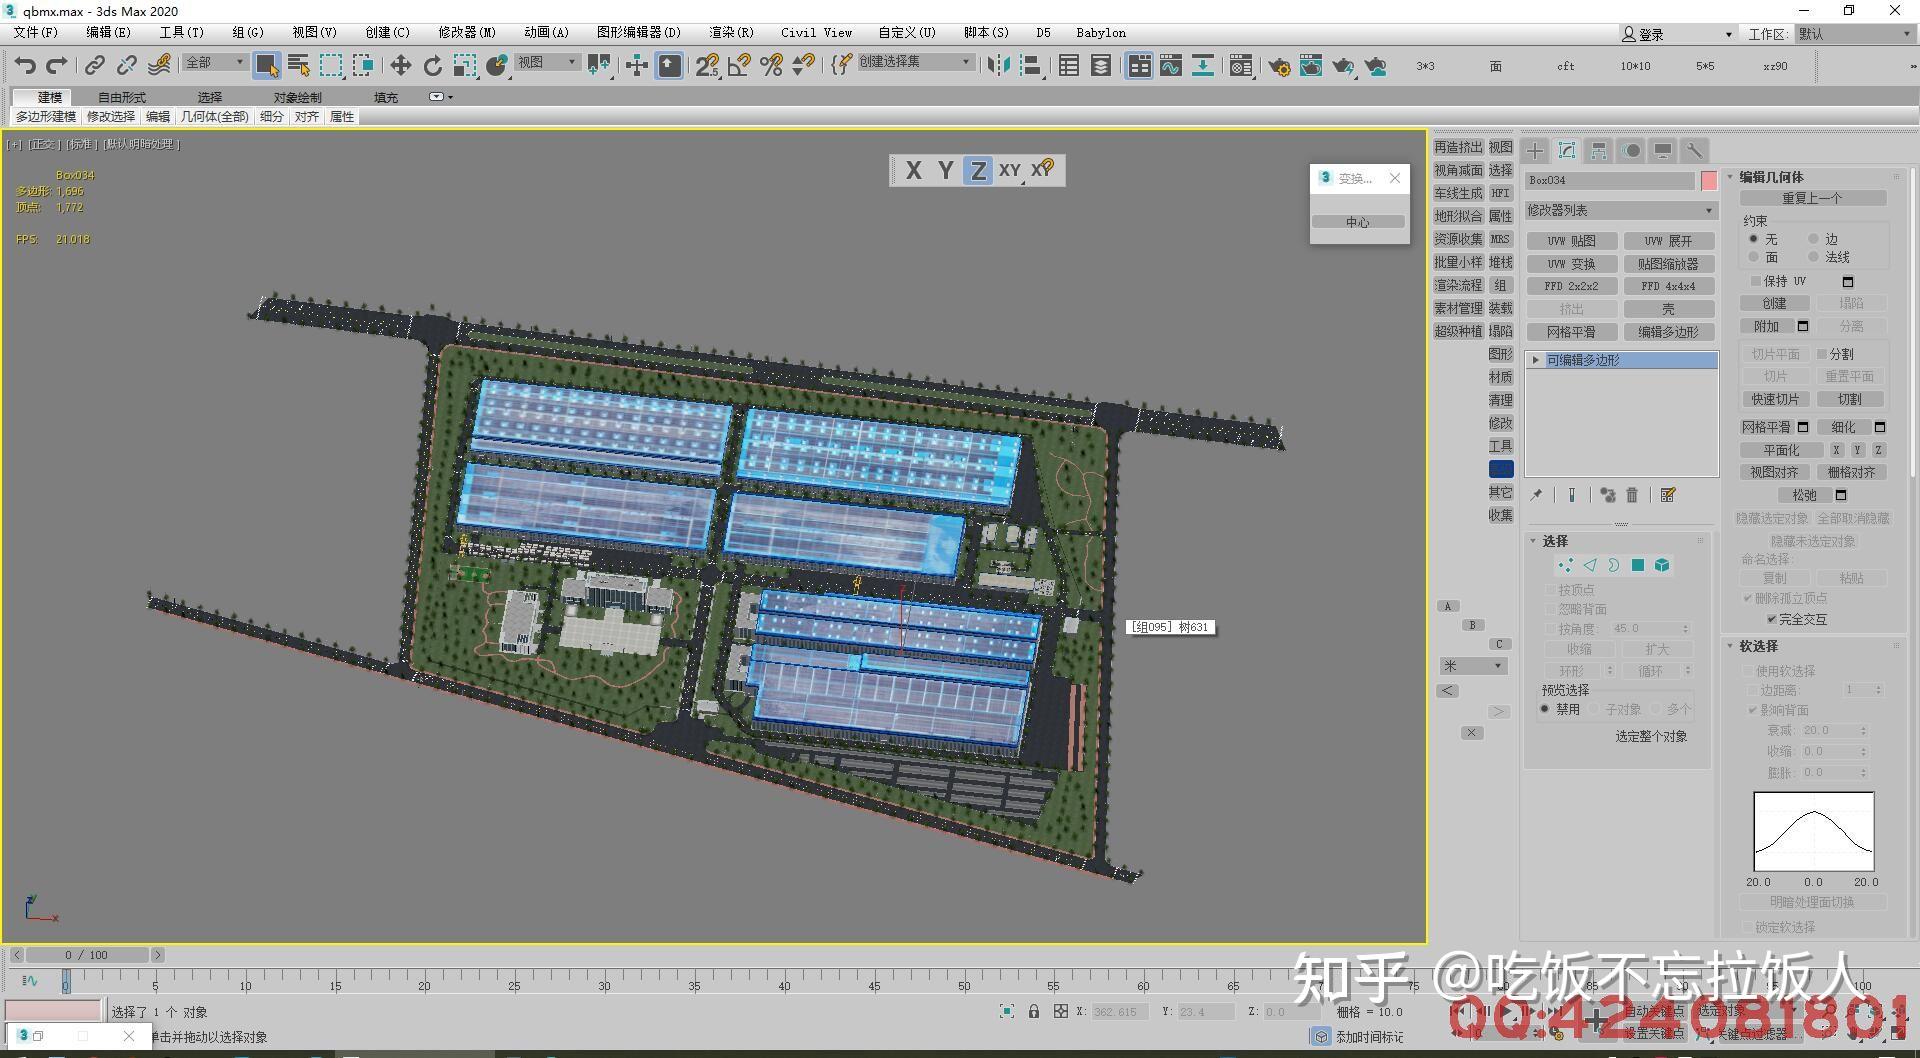Enable the 保持 UV checkbox
The image size is (1920, 1058).
point(1755,281)
